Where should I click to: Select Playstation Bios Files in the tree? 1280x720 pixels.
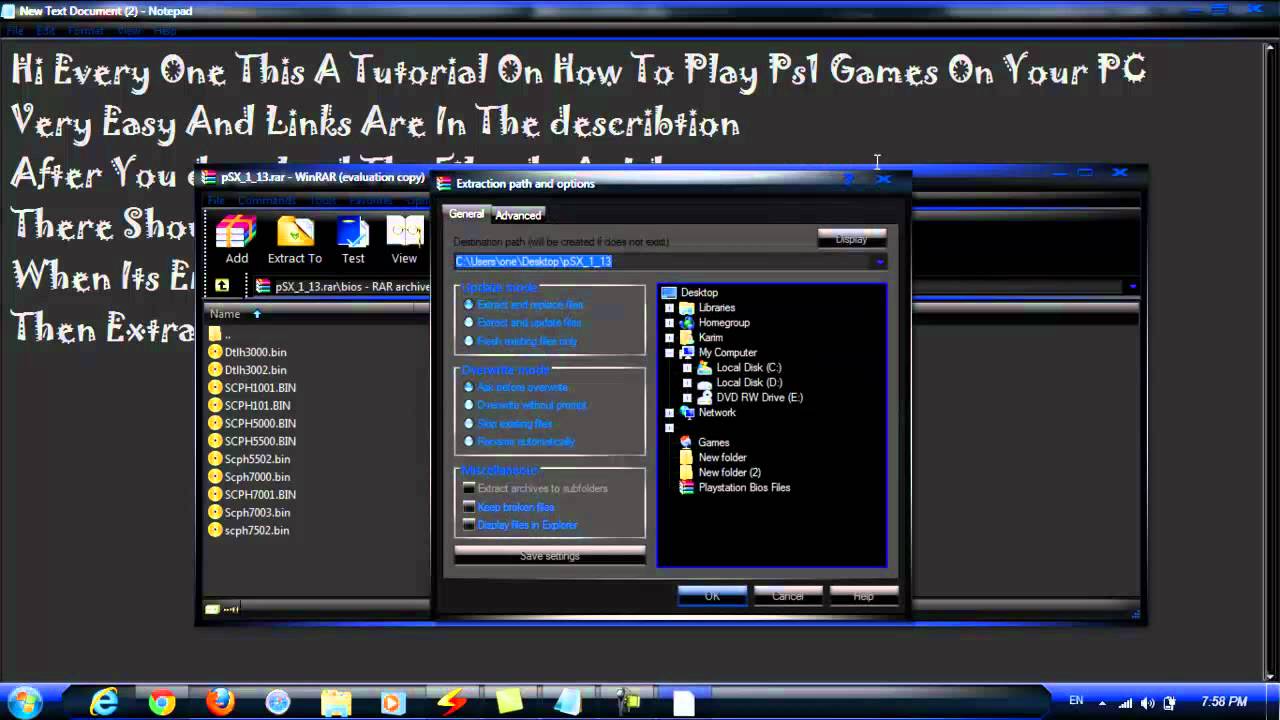point(734,488)
